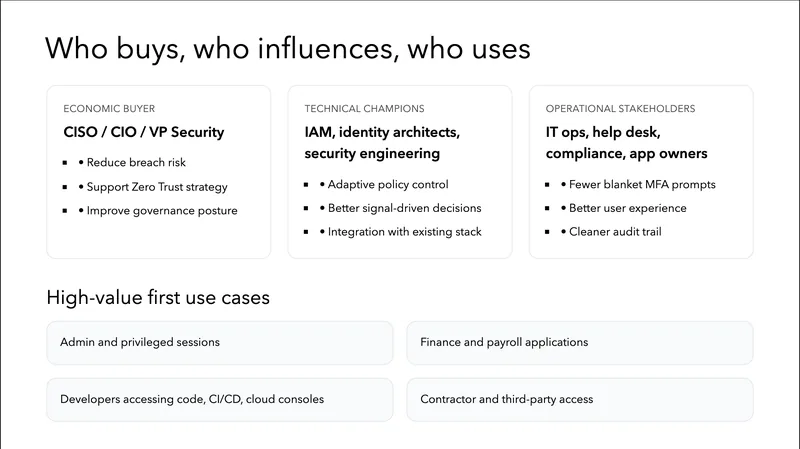
Task: Click the "Admin and privileged sessions" card
Action: coord(220,342)
